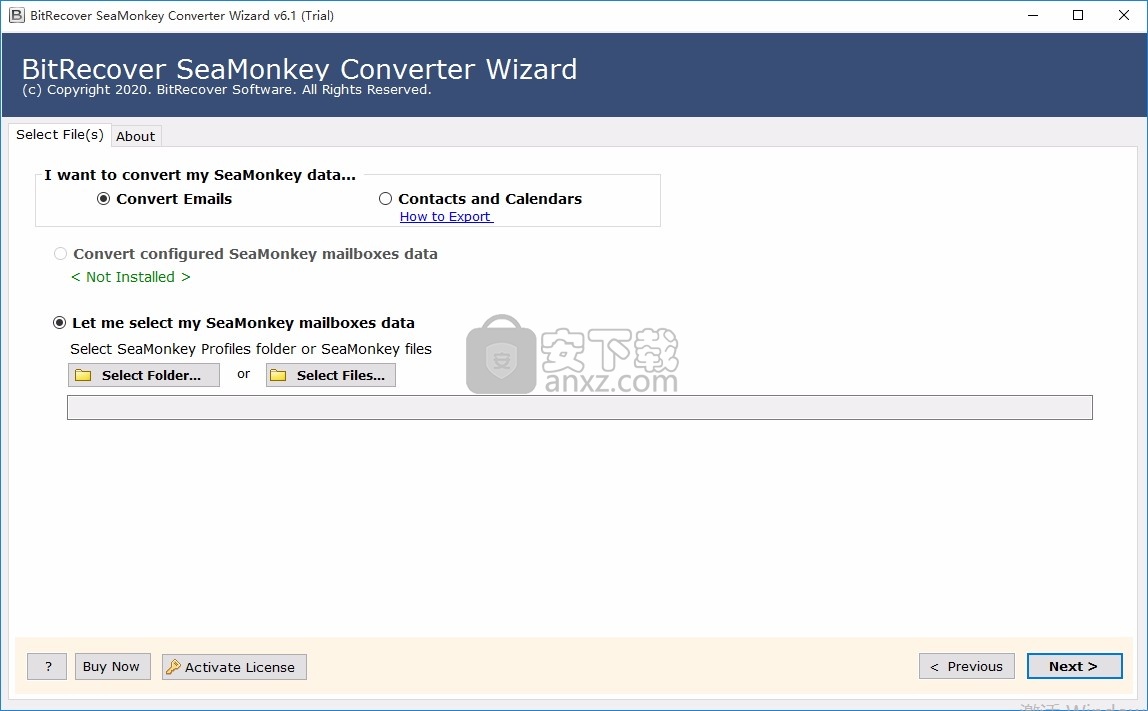Click the Select SeaMonkey Profiles folder instruction text
The height and width of the screenshot is (711, 1148).
(x=251, y=349)
